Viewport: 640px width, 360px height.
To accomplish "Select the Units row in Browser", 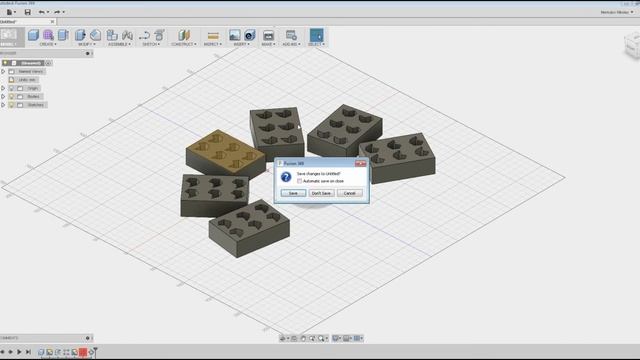I will 23,80.
